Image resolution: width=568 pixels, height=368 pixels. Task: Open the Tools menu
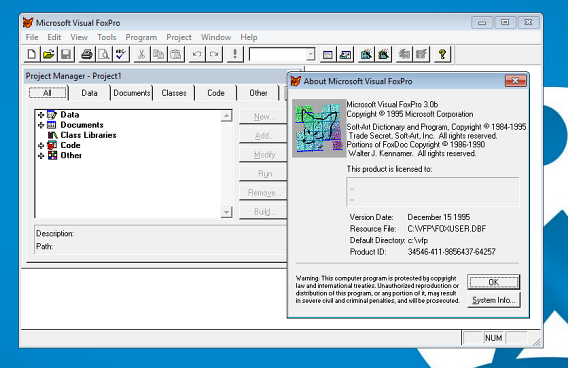pos(106,37)
